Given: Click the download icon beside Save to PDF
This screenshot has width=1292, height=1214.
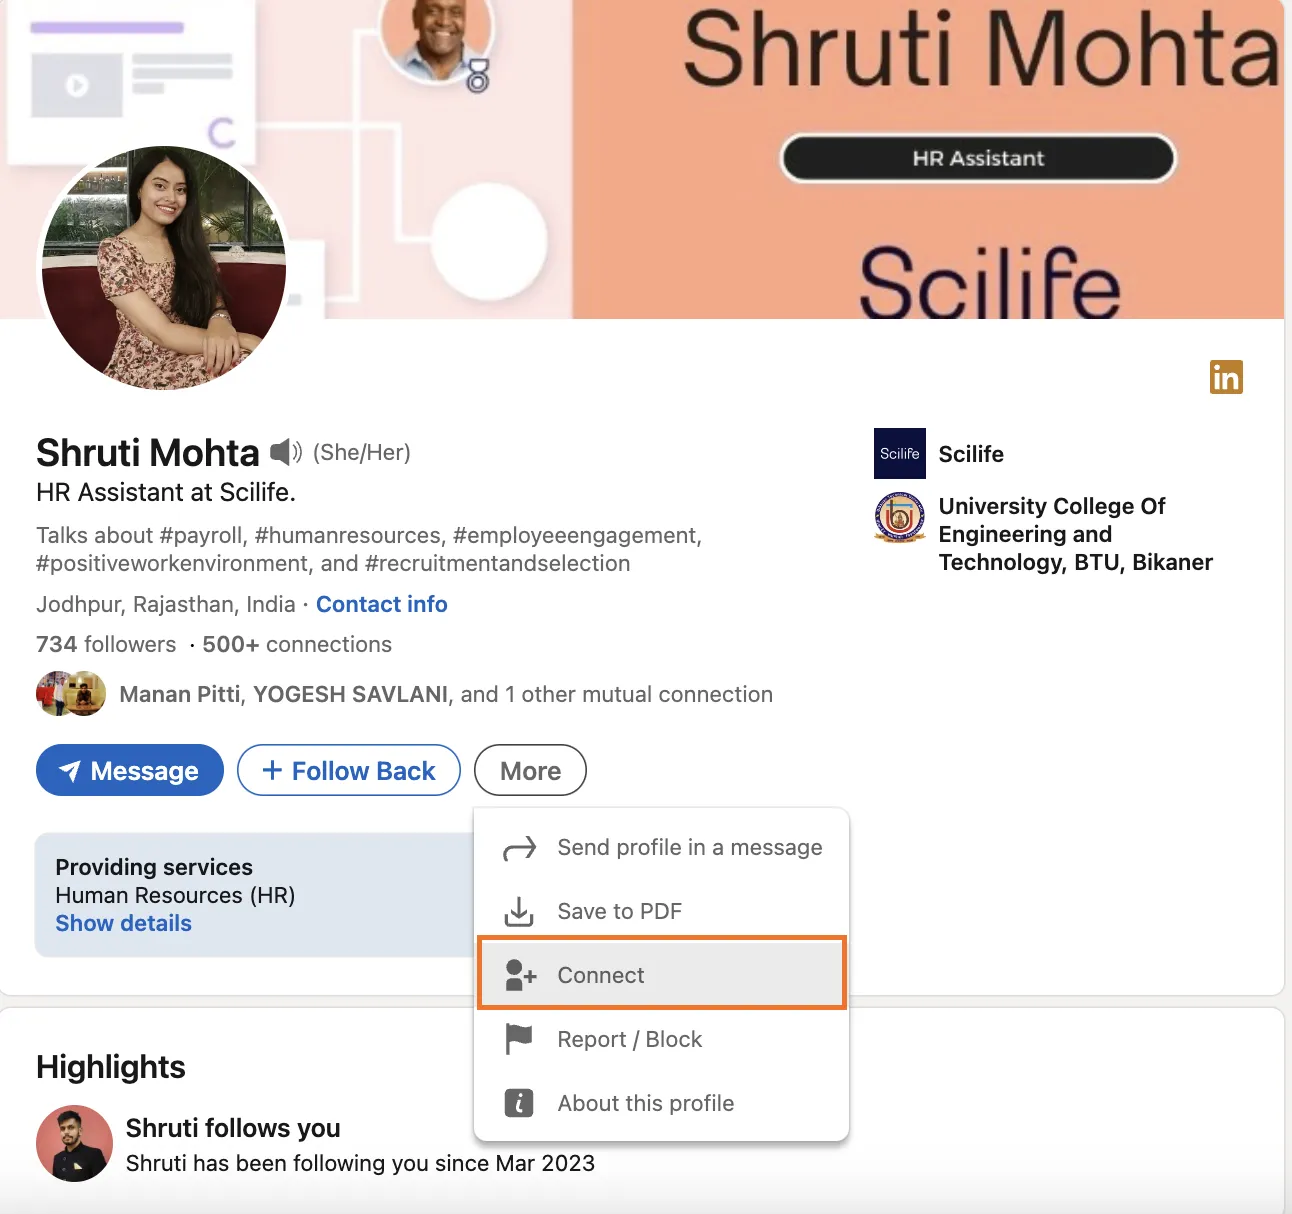Looking at the screenshot, I should (x=519, y=912).
